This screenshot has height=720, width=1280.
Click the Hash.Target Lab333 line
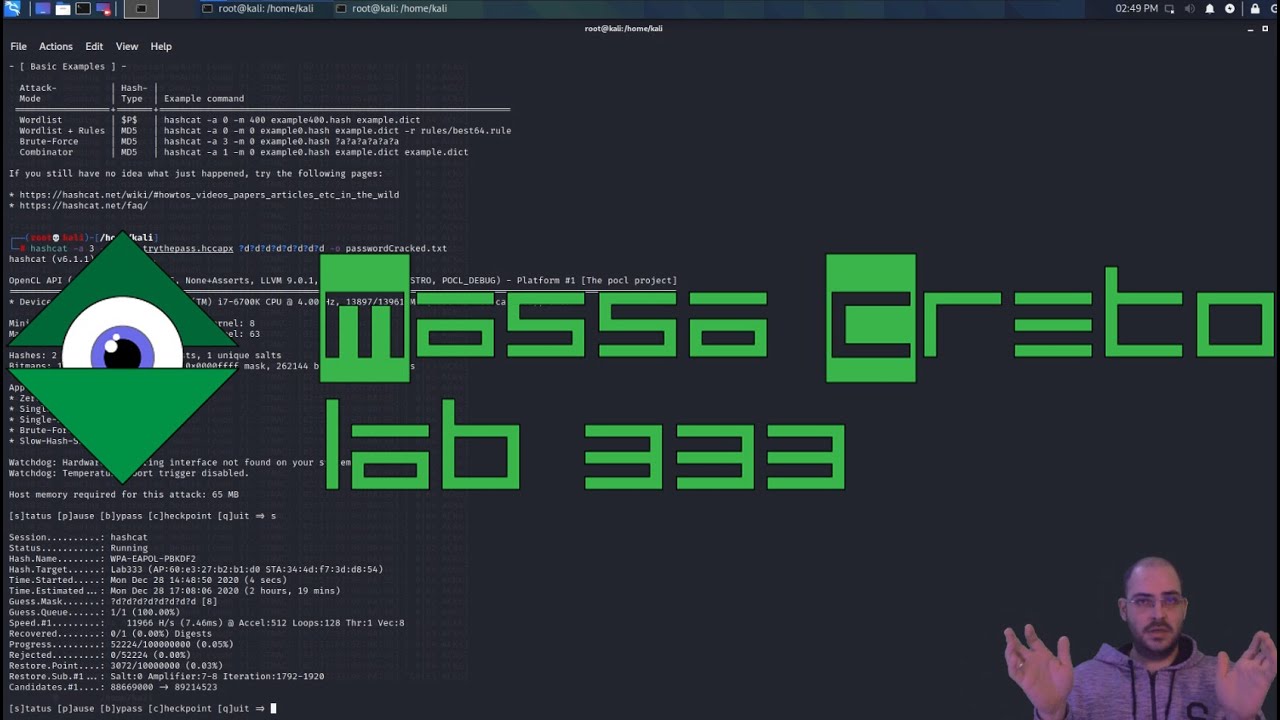point(196,570)
